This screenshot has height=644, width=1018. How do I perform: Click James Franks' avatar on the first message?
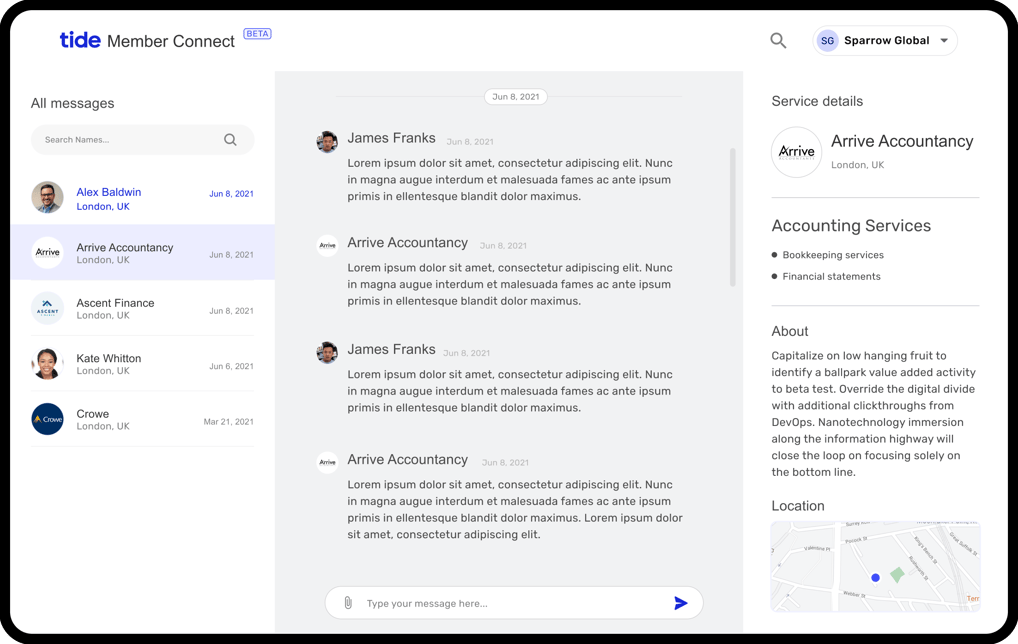(327, 142)
